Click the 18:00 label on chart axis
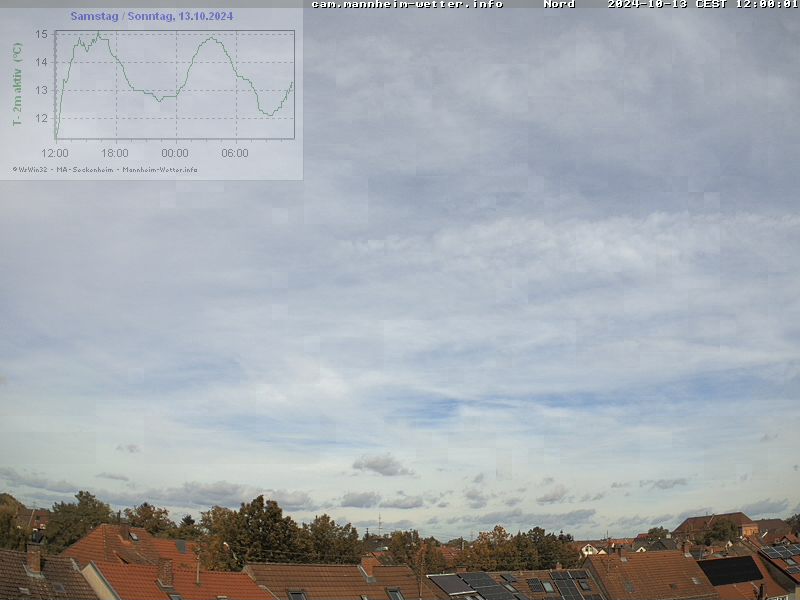The image size is (800, 600). coord(115,153)
